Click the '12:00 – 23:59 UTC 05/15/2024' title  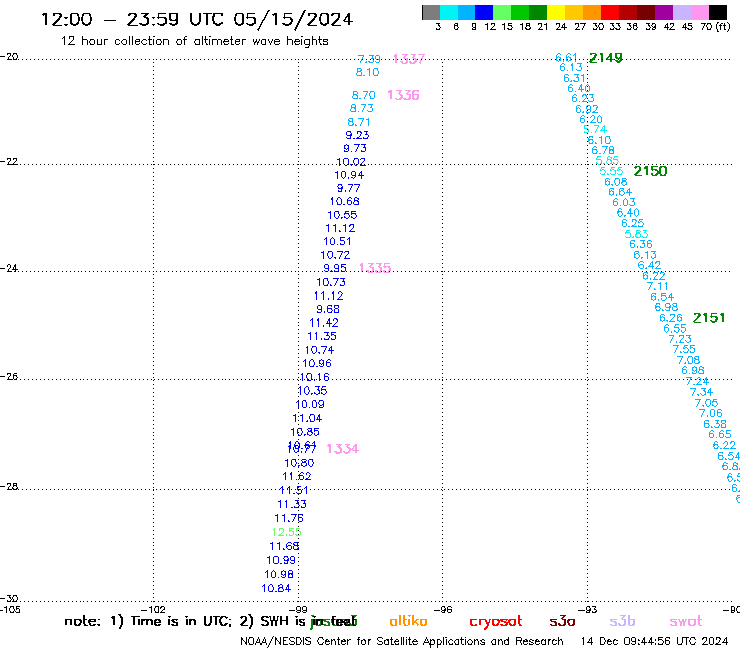[x=197, y=19]
